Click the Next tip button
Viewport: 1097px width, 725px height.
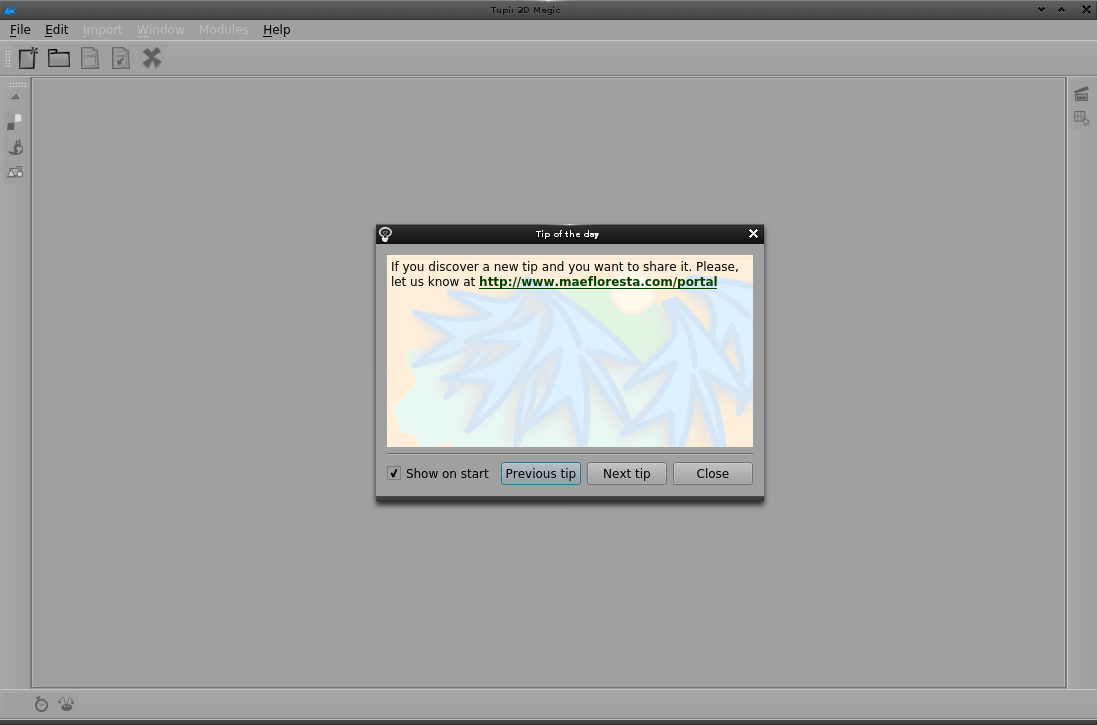[626, 473]
